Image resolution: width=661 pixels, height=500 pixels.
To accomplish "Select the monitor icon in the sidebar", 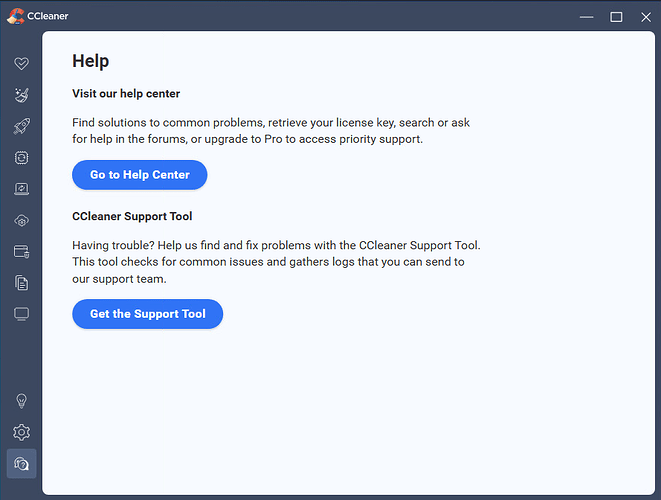I will click(x=21, y=314).
